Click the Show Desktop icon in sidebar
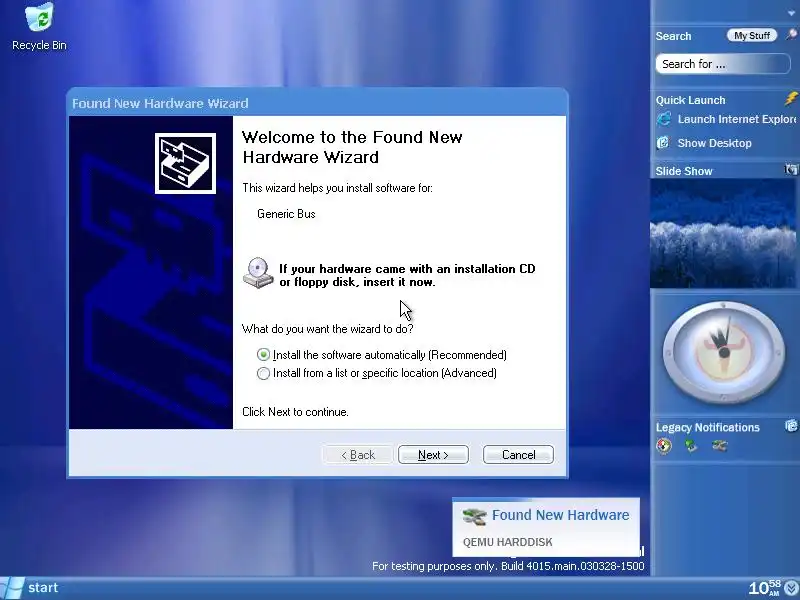This screenshot has height=600, width=800. click(x=663, y=143)
